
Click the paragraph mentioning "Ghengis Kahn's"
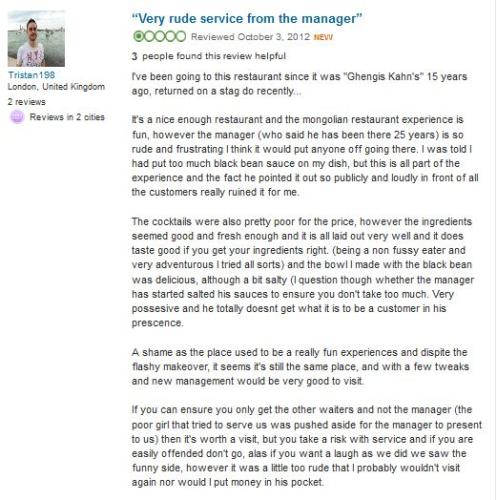[299, 84]
